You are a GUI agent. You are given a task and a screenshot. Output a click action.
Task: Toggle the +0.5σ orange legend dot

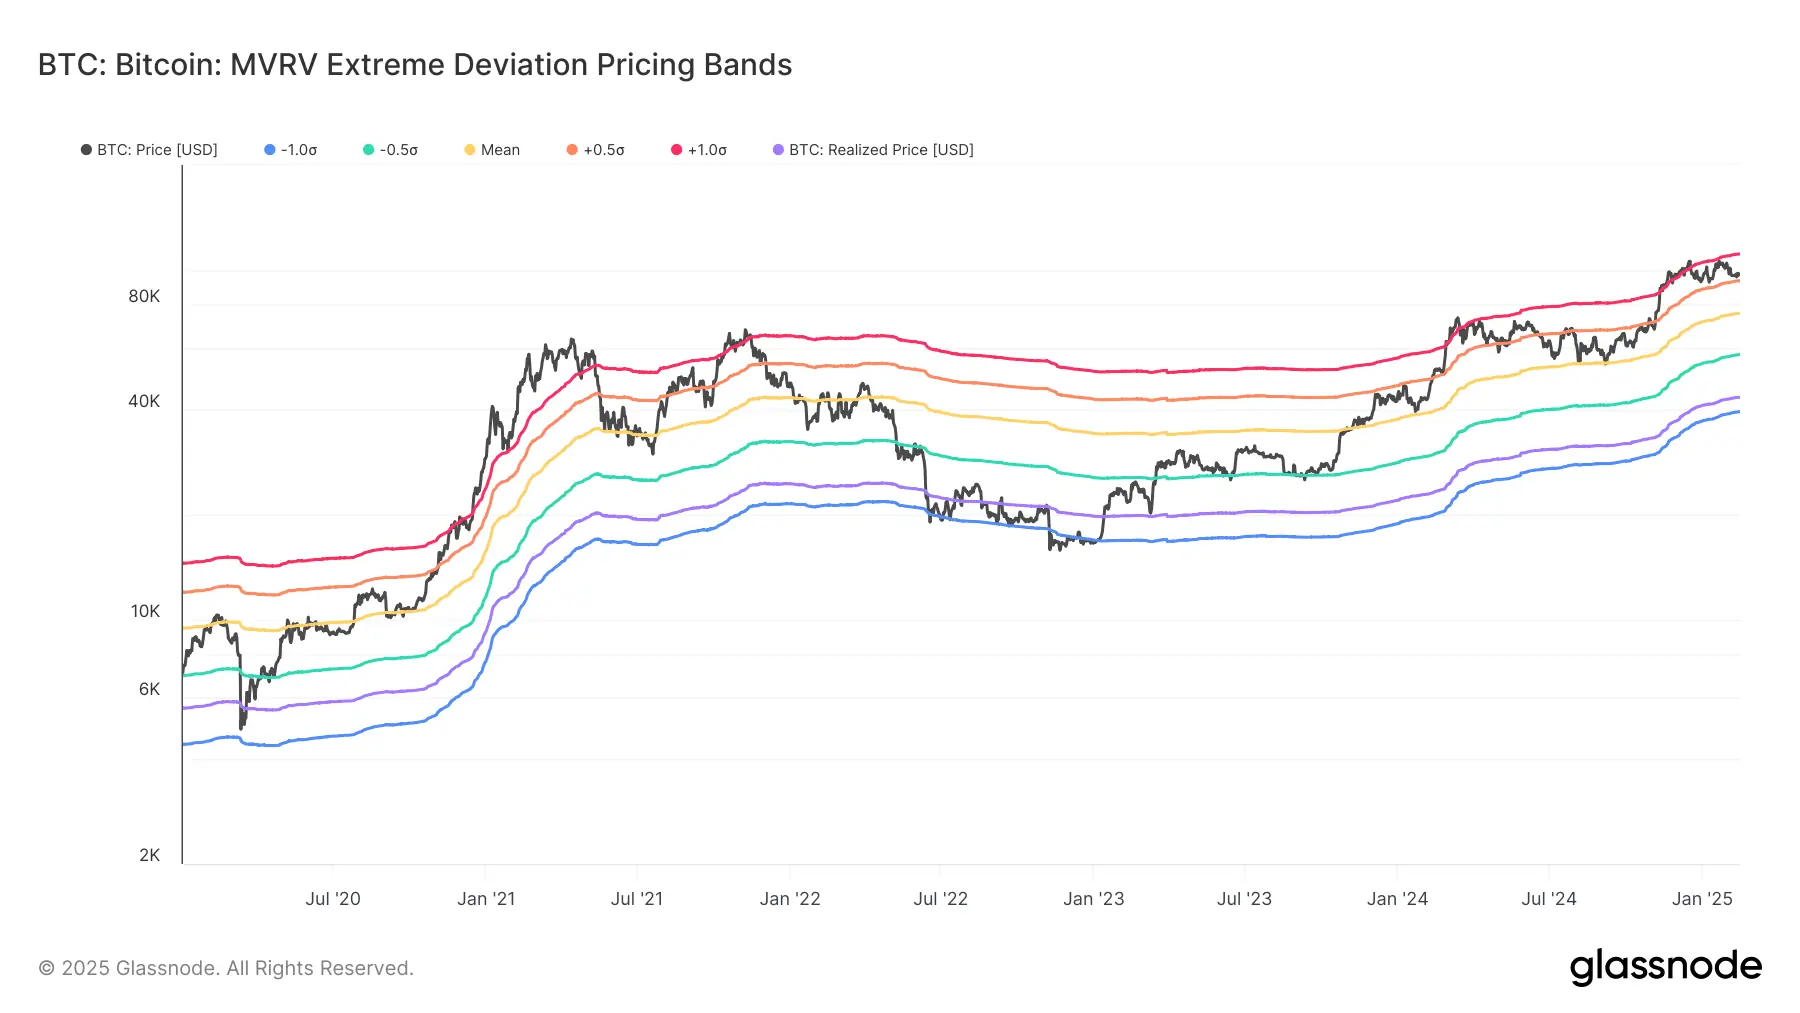[x=572, y=150]
